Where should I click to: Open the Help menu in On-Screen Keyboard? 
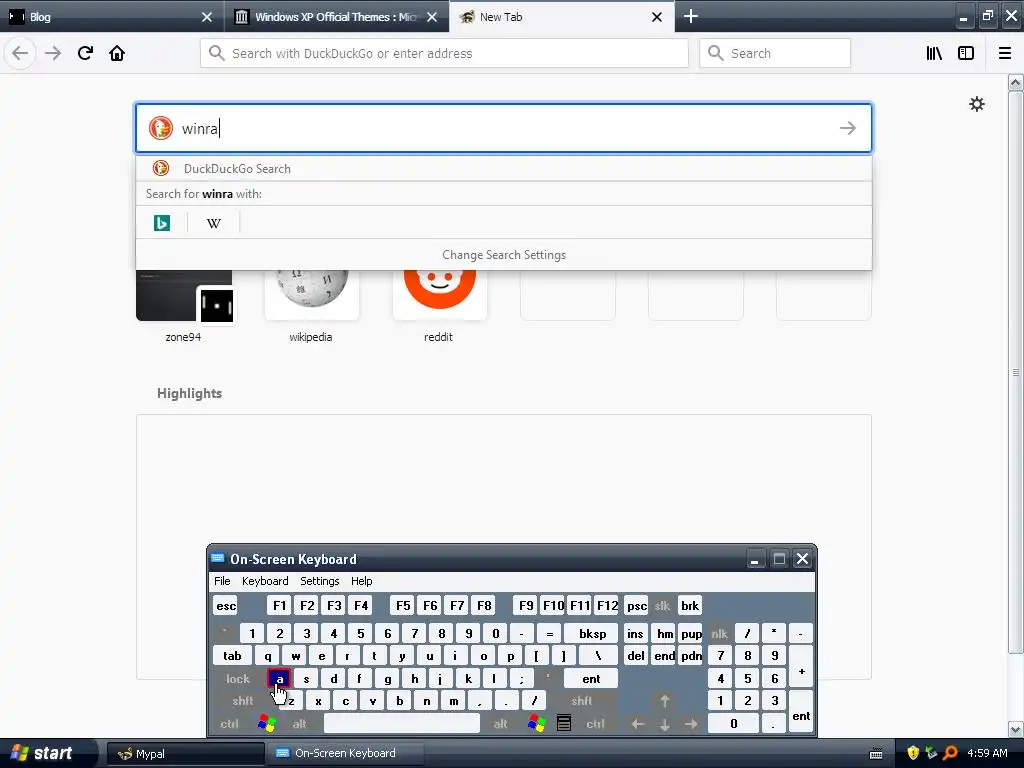pyautogui.click(x=361, y=581)
